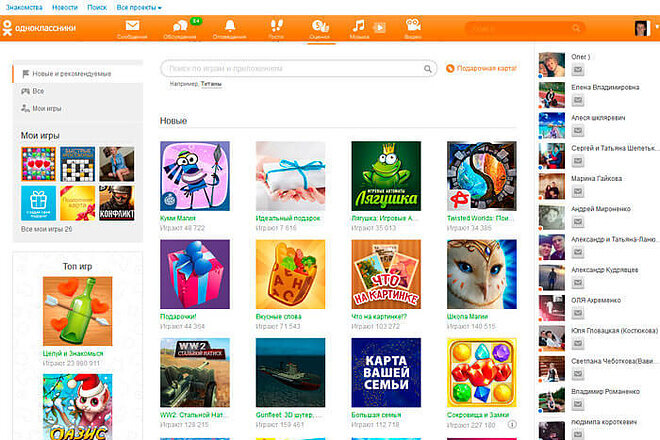
Task: Click the envelope icon under Александр Кудрявцев
Action: pyautogui.click(x=578, y=283)
